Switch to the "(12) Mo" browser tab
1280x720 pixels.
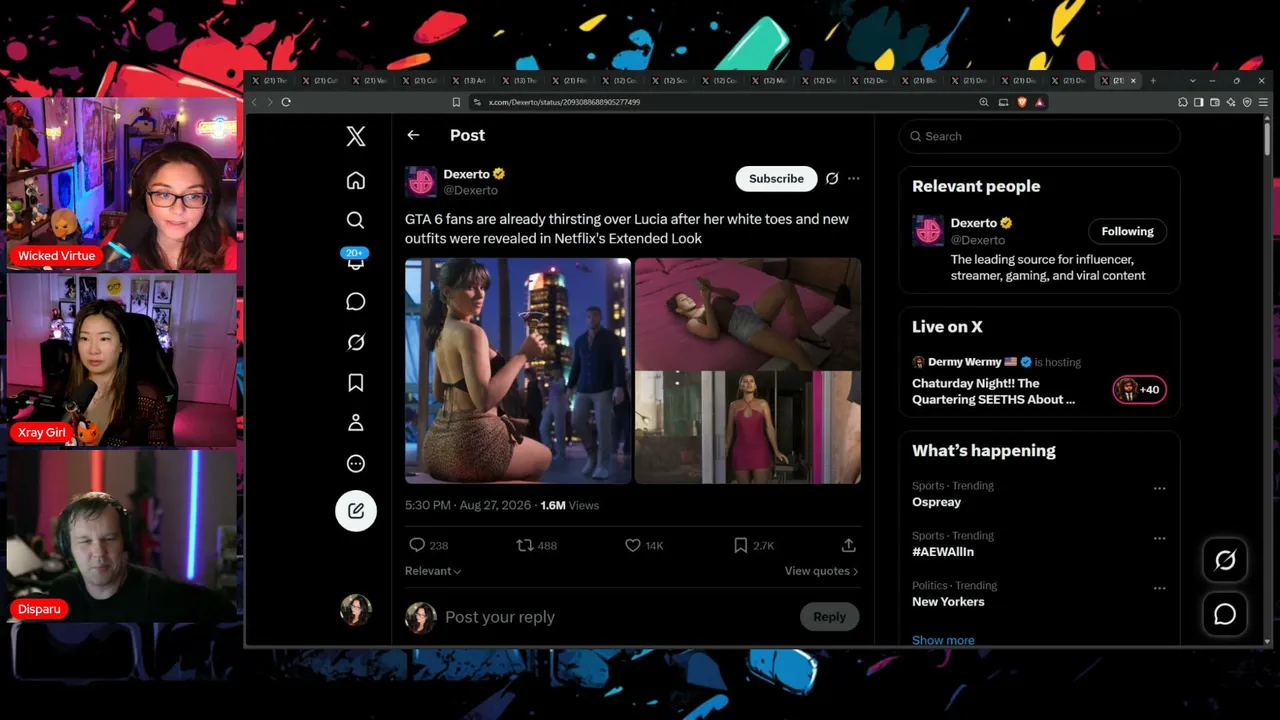[x=769, y=81]
